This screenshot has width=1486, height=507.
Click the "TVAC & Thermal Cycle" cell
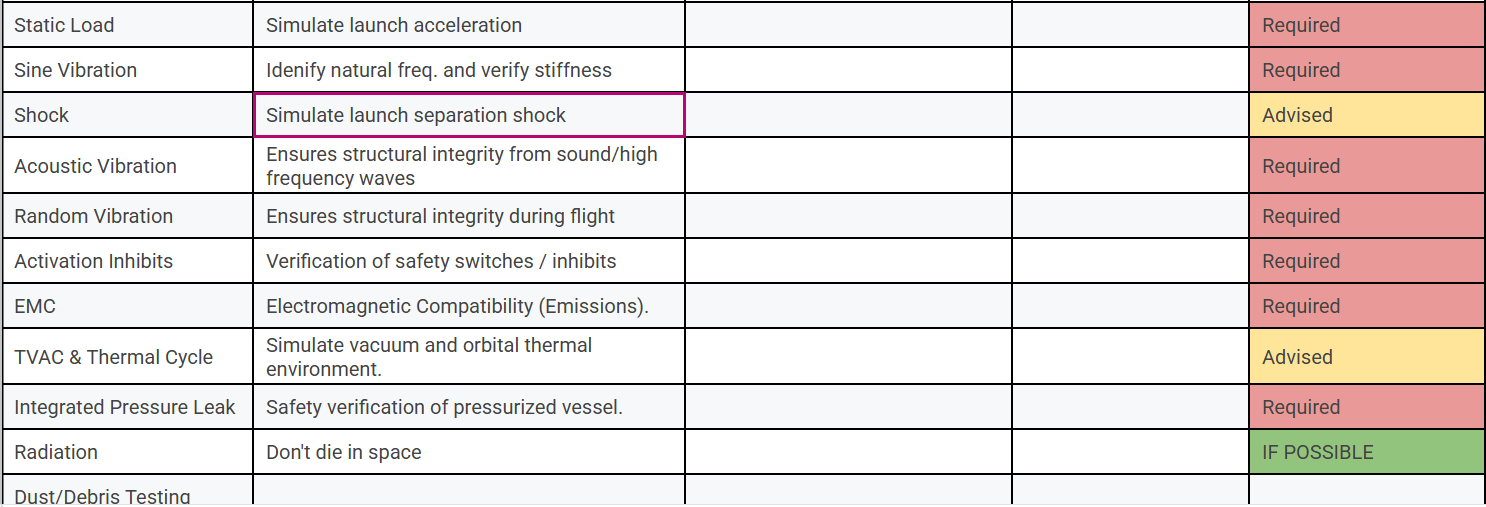point(128,357)
